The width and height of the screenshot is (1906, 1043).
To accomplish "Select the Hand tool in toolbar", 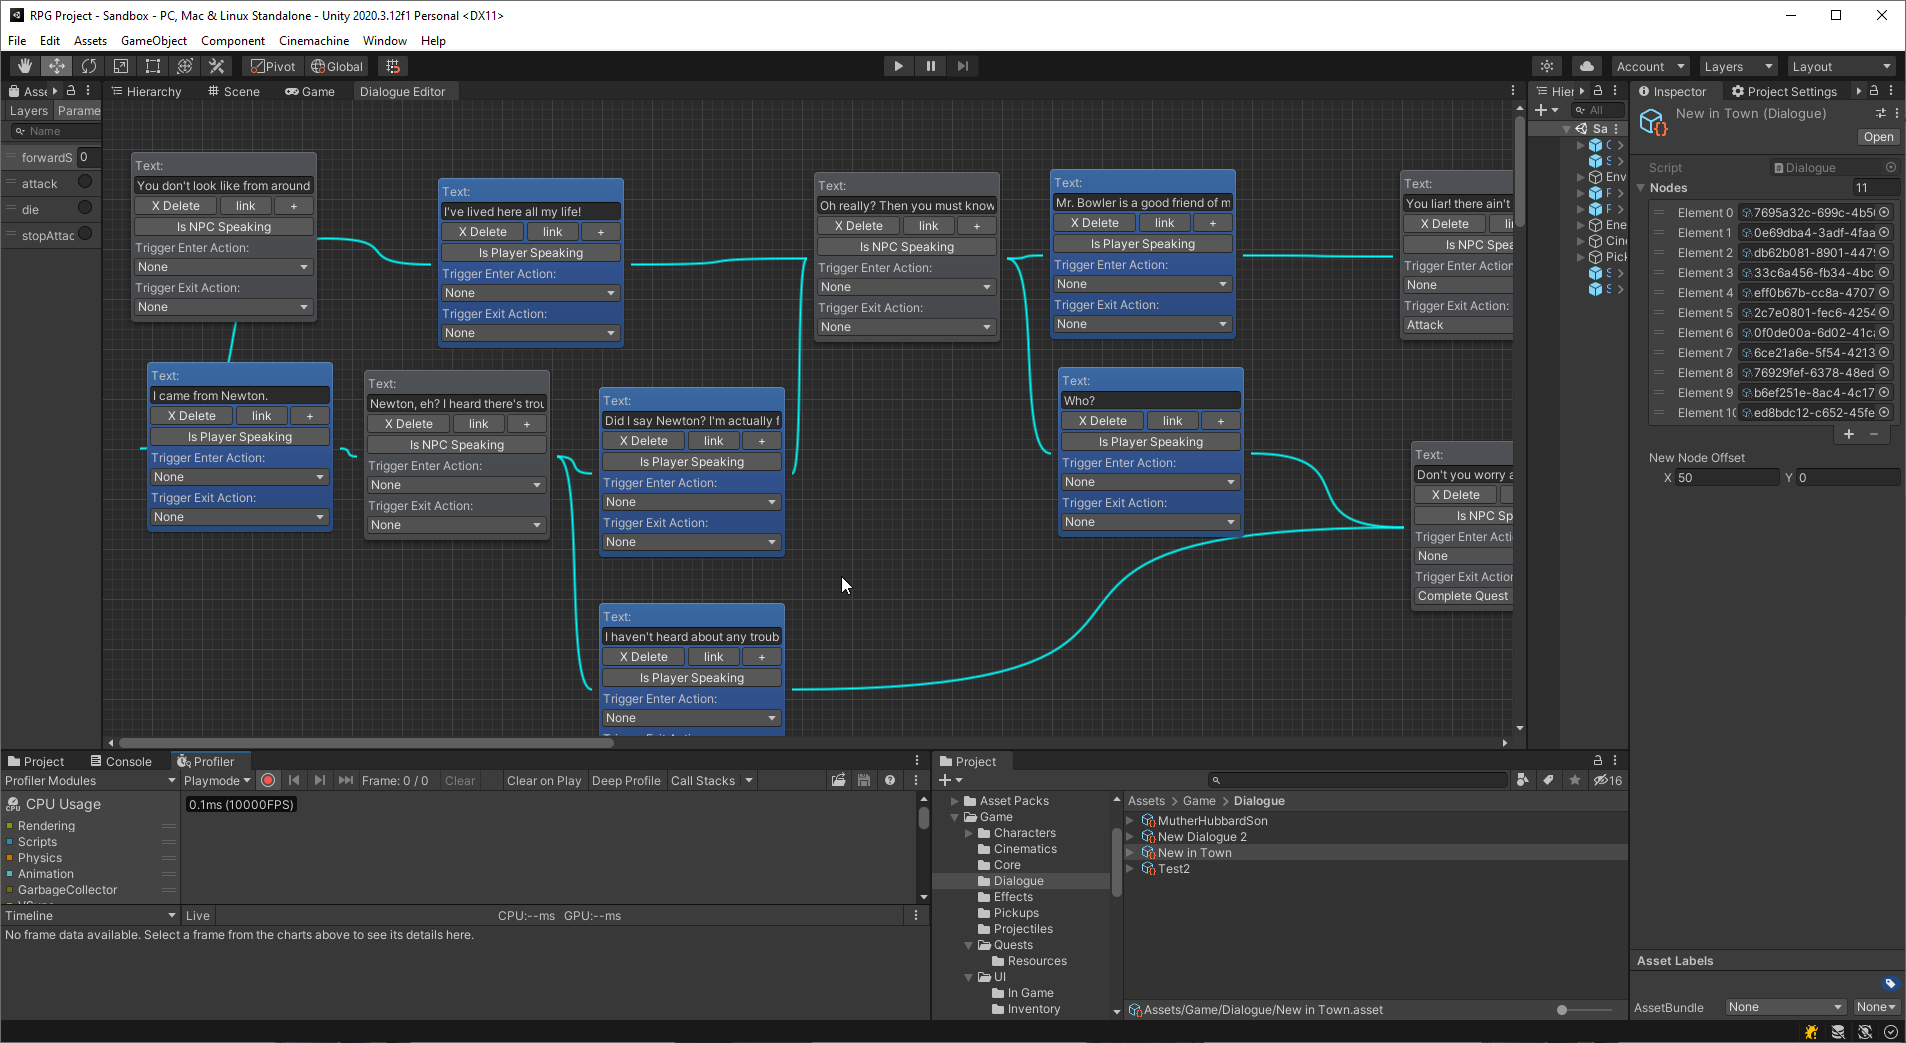I will 25,66.
